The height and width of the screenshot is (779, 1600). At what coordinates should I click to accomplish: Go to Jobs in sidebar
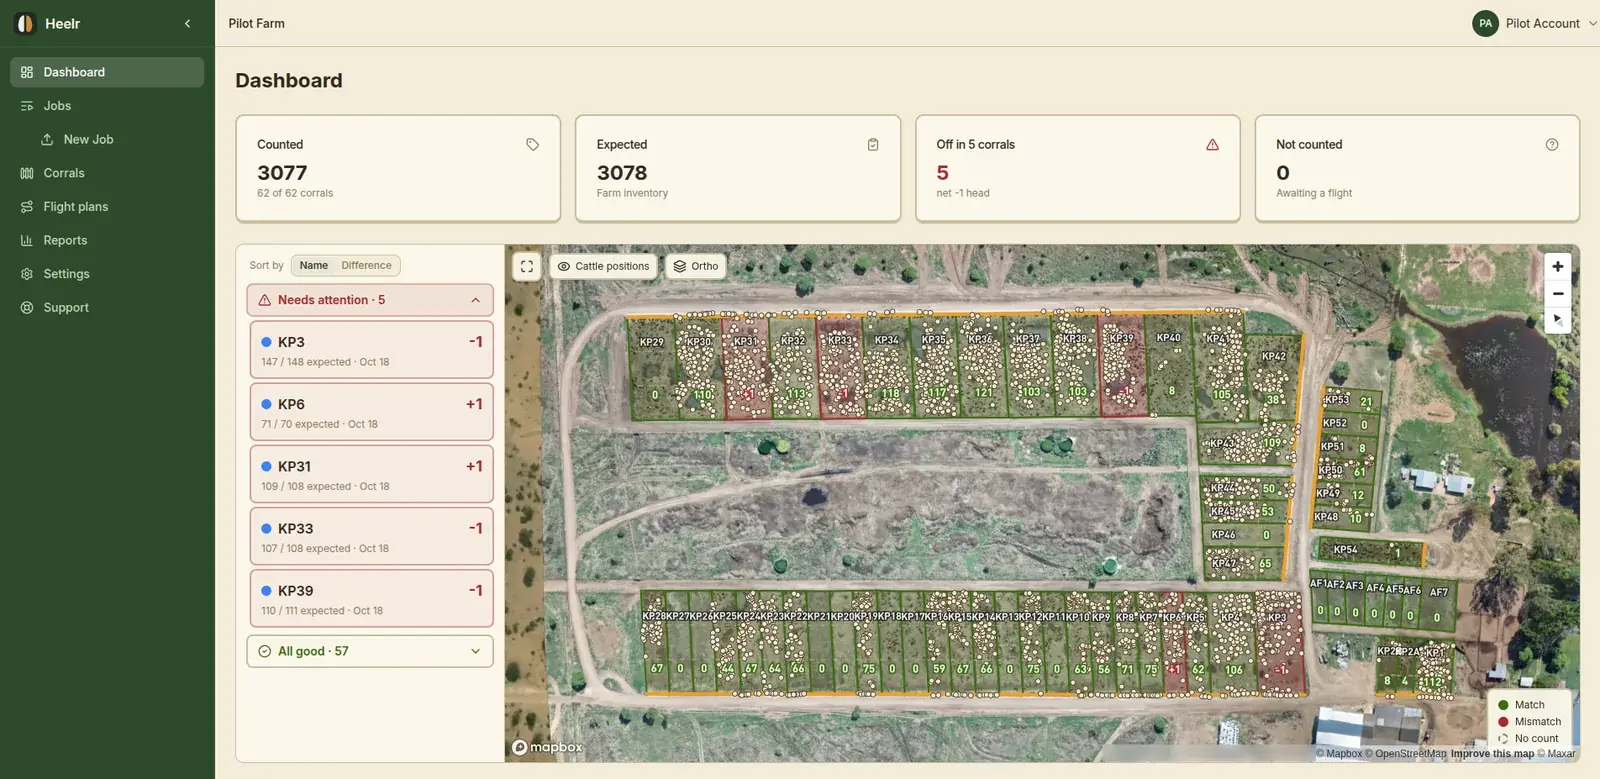pyautogui.click(x=107, y=106)
